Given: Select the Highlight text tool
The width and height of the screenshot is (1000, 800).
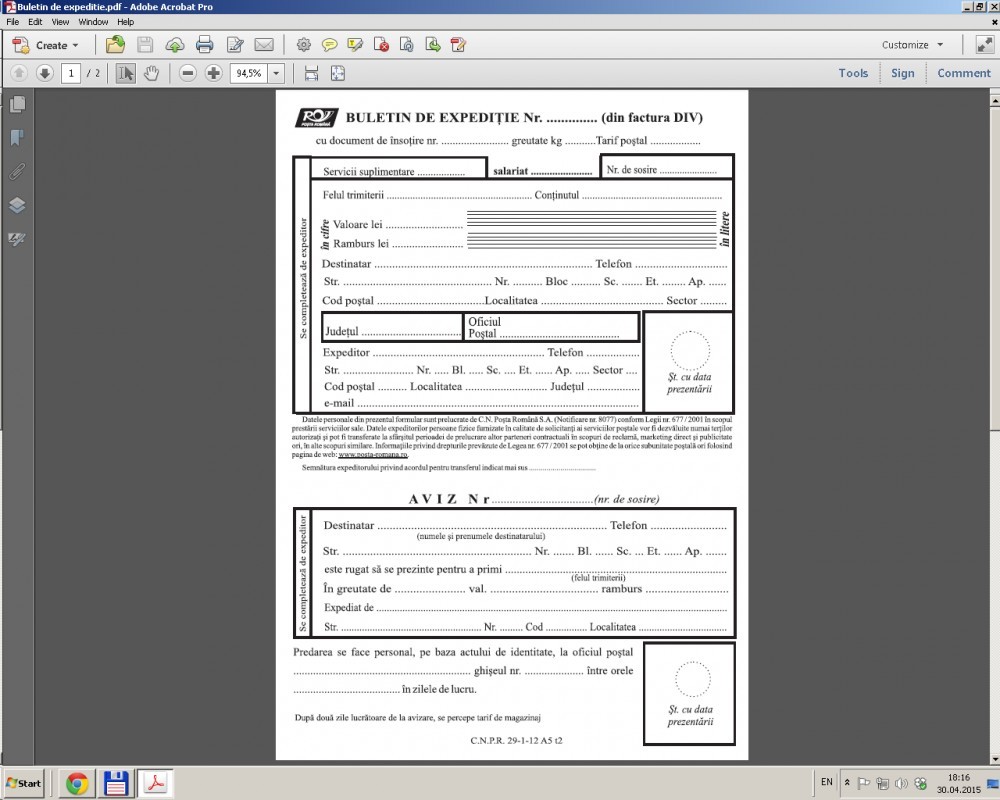Looking at the screenshot, I should pyautogui.click(x=355, y=45).
